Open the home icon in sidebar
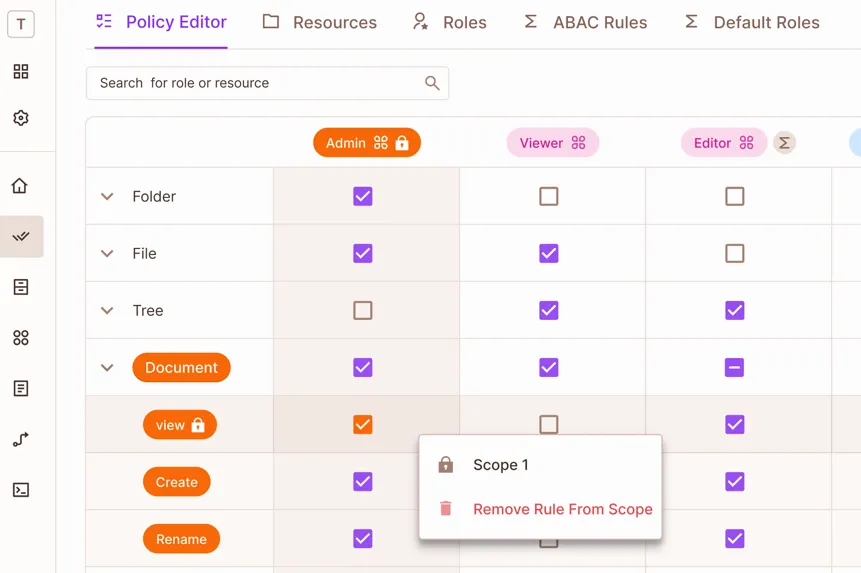Viewport: 861px width, 573px height. click(20, 186)
